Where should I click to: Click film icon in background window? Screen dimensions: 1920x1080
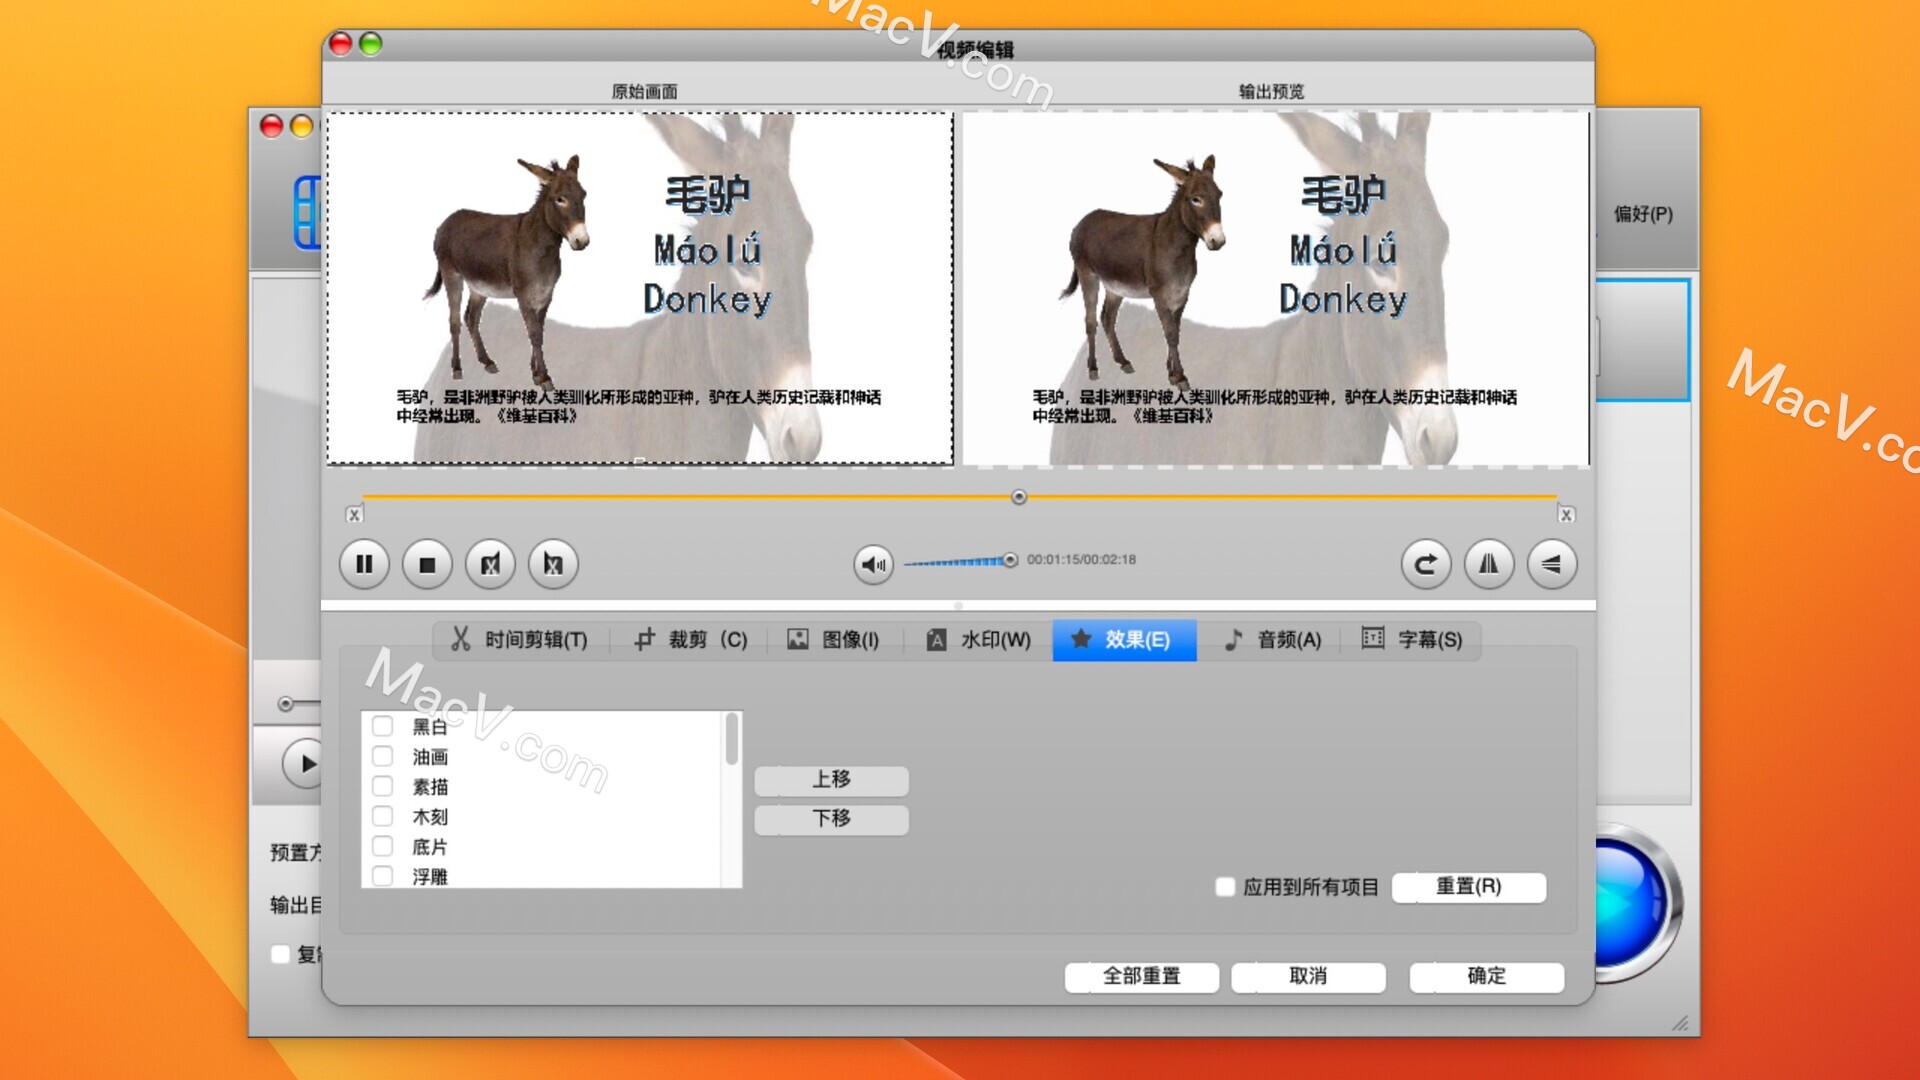pyautogui.click(x=308, y=212)
